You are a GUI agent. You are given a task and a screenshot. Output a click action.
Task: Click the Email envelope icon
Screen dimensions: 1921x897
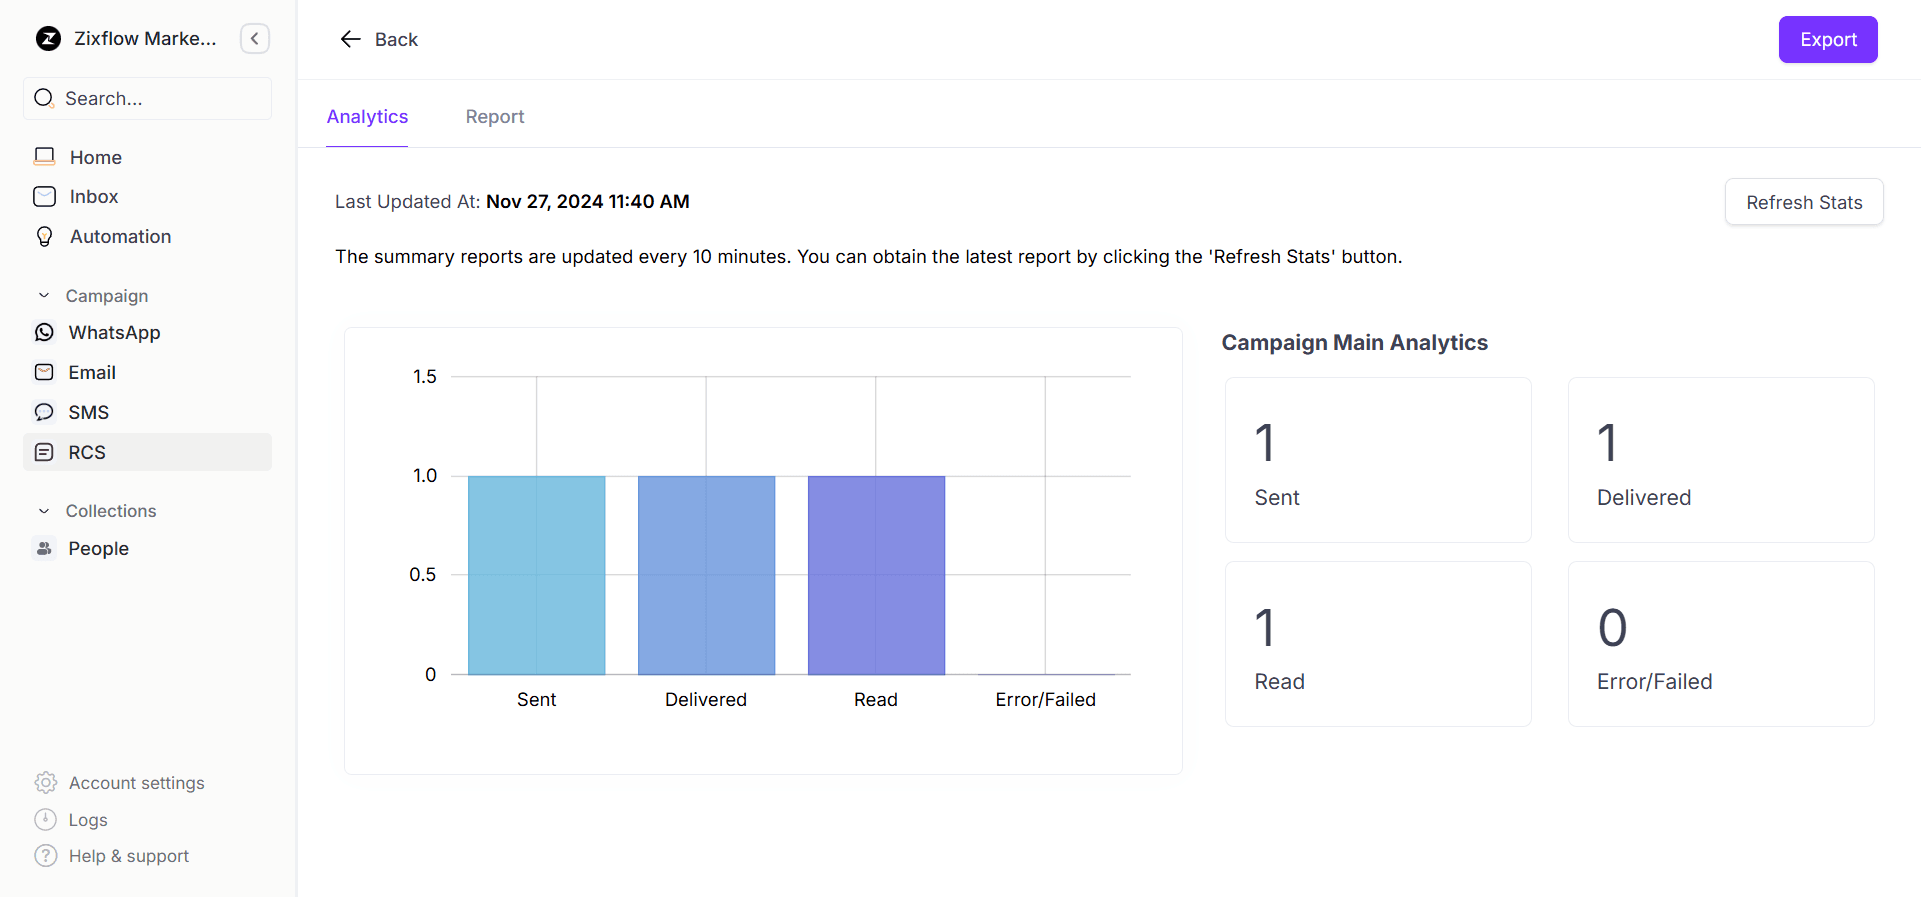point(44,373)
